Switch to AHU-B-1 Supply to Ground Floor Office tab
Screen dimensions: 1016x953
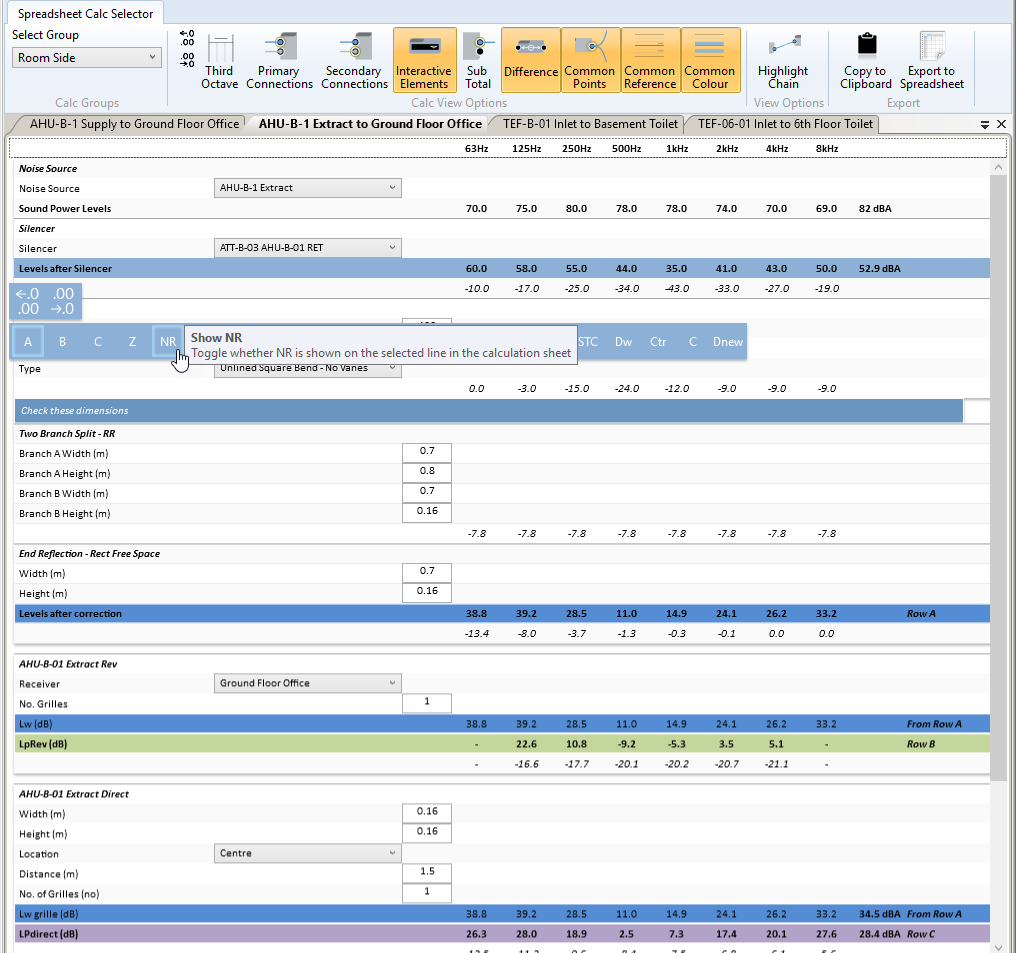click(x=134, y=124)
